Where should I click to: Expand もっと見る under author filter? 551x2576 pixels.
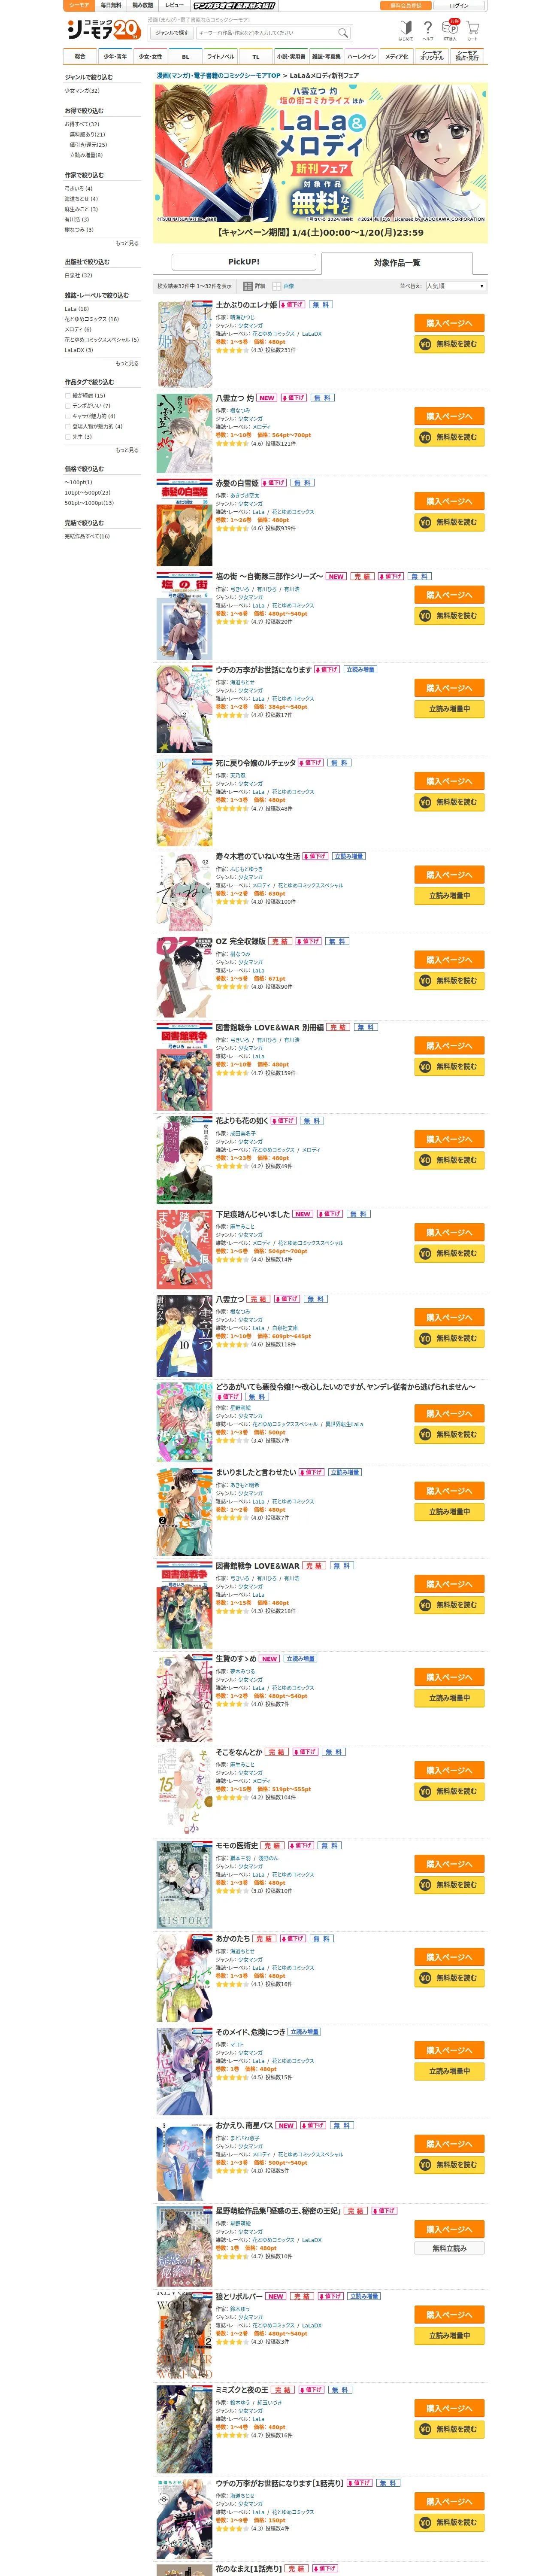pos(127,243)
